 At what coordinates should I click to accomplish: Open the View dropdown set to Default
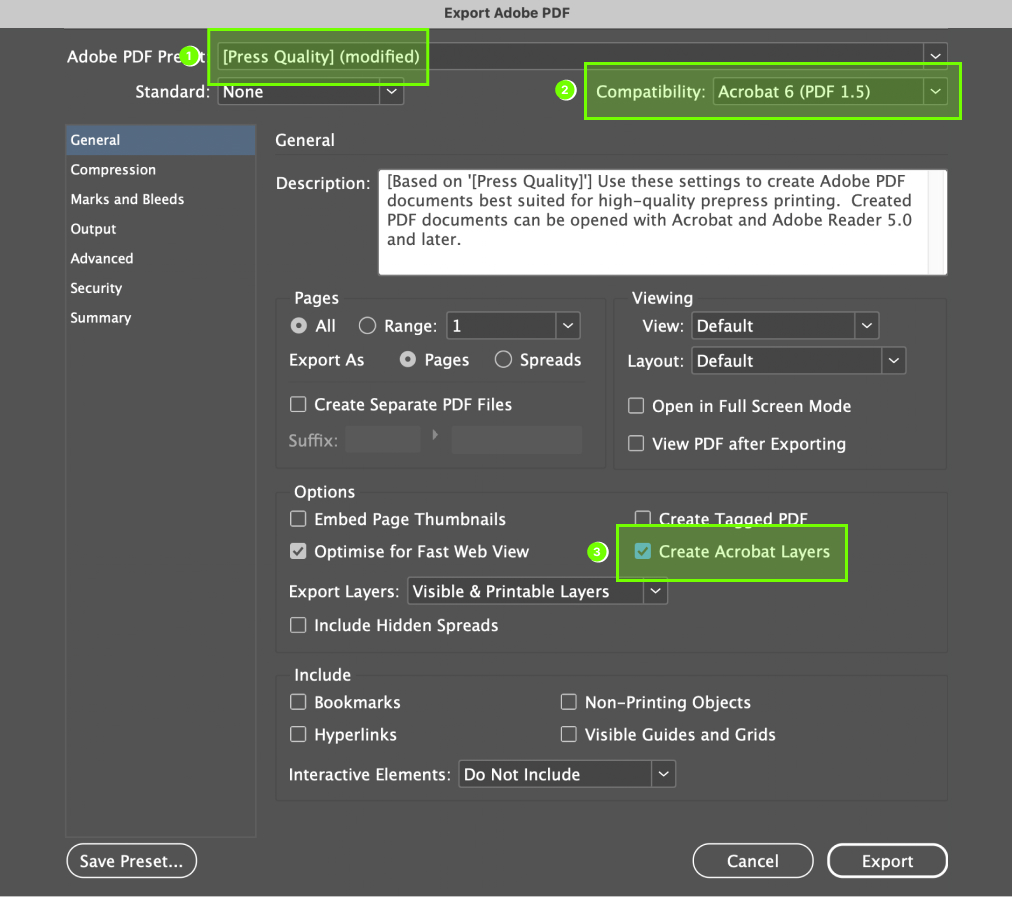pos(785,326)
